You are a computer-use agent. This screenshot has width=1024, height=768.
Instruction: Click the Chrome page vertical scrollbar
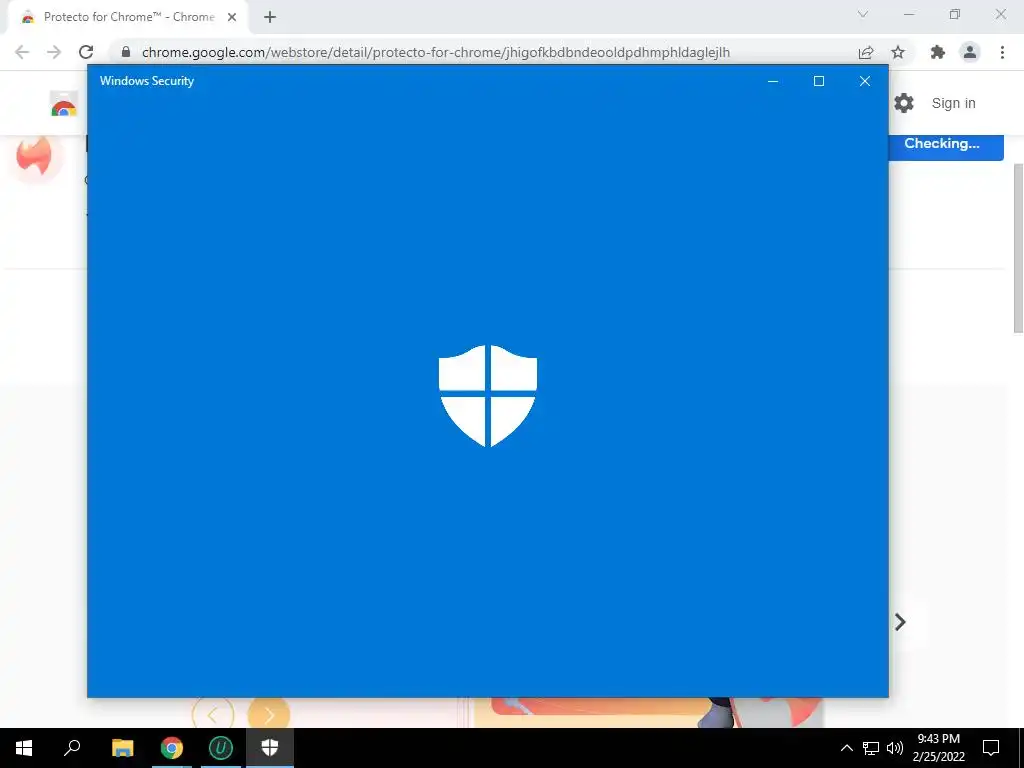click(1018, 248)
